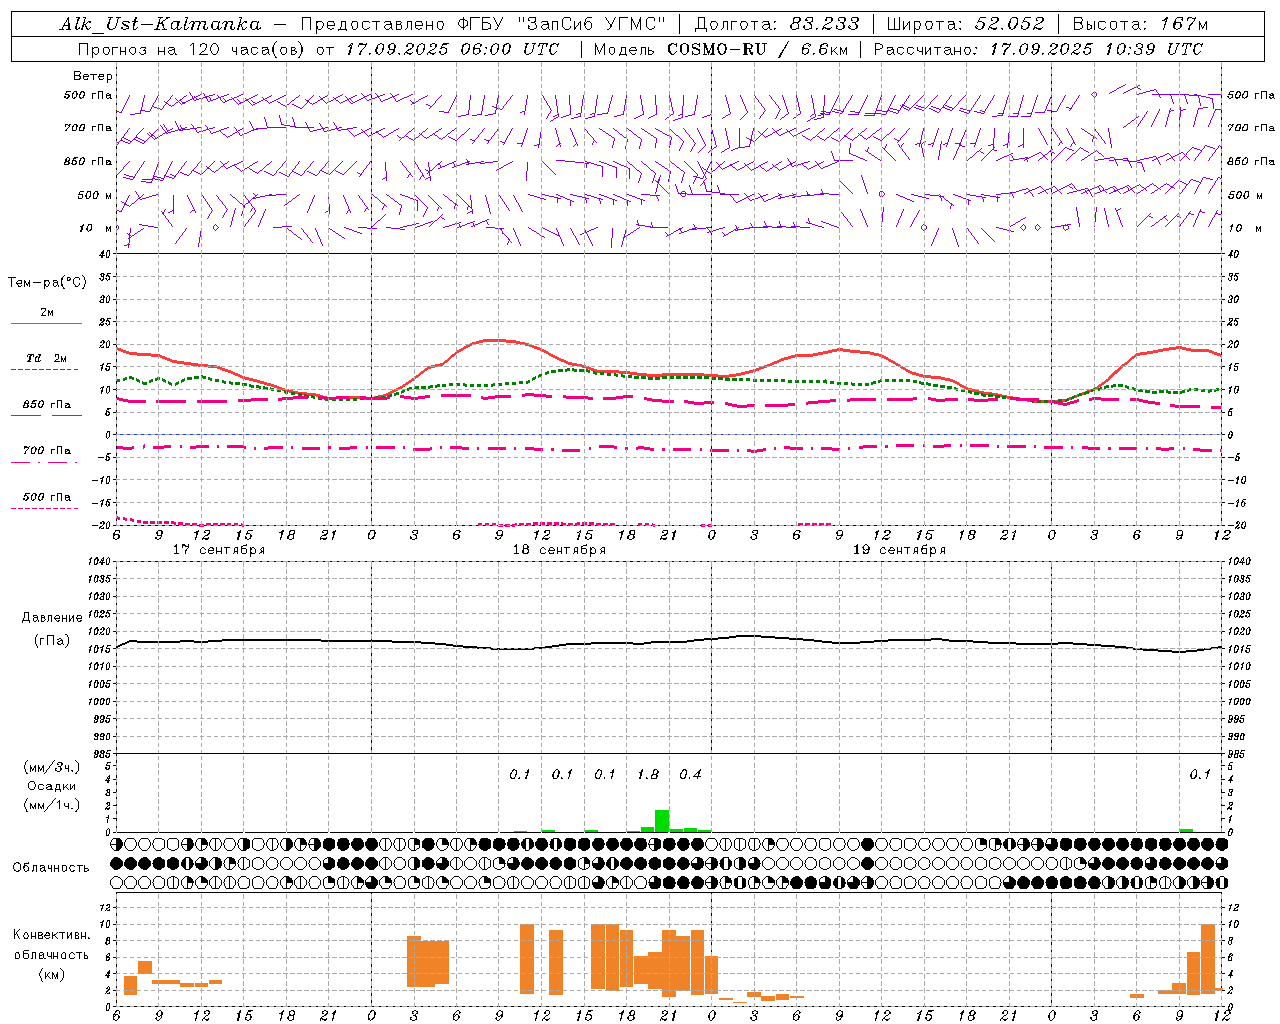The image size is (1280, 1024).
Task: Click the 19 сентября date label
Action: 899,550
